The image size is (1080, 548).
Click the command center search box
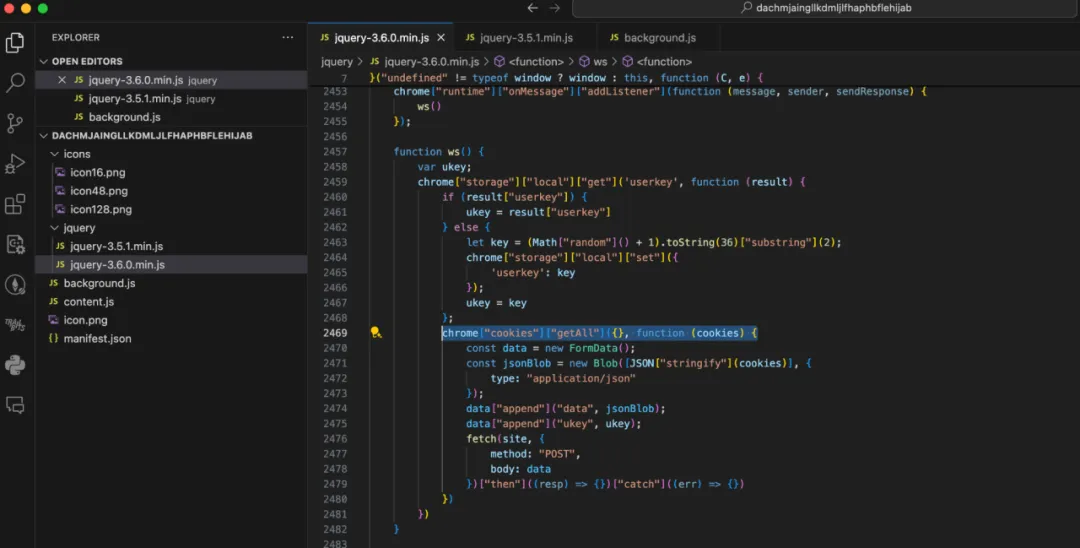pyautogui.click(x=825, y=8)
